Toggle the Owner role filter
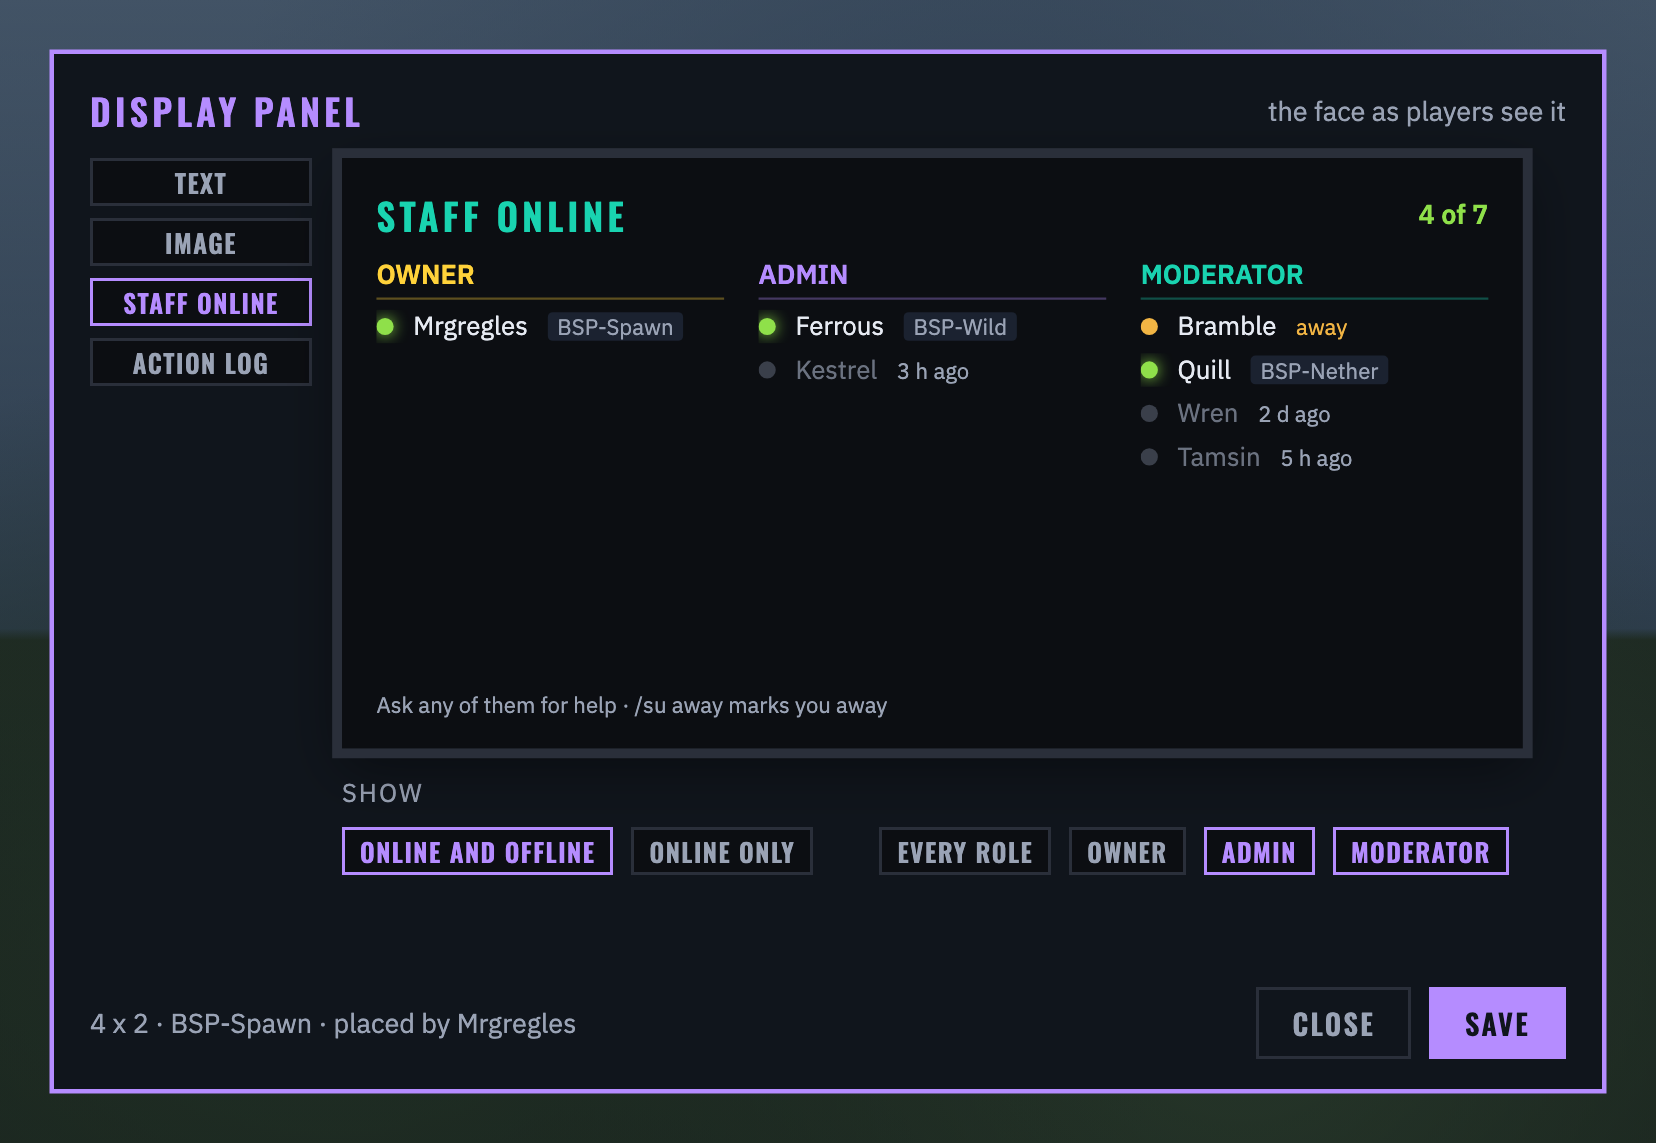Screen dimensions: 1656x1143 coord(1127,851)
